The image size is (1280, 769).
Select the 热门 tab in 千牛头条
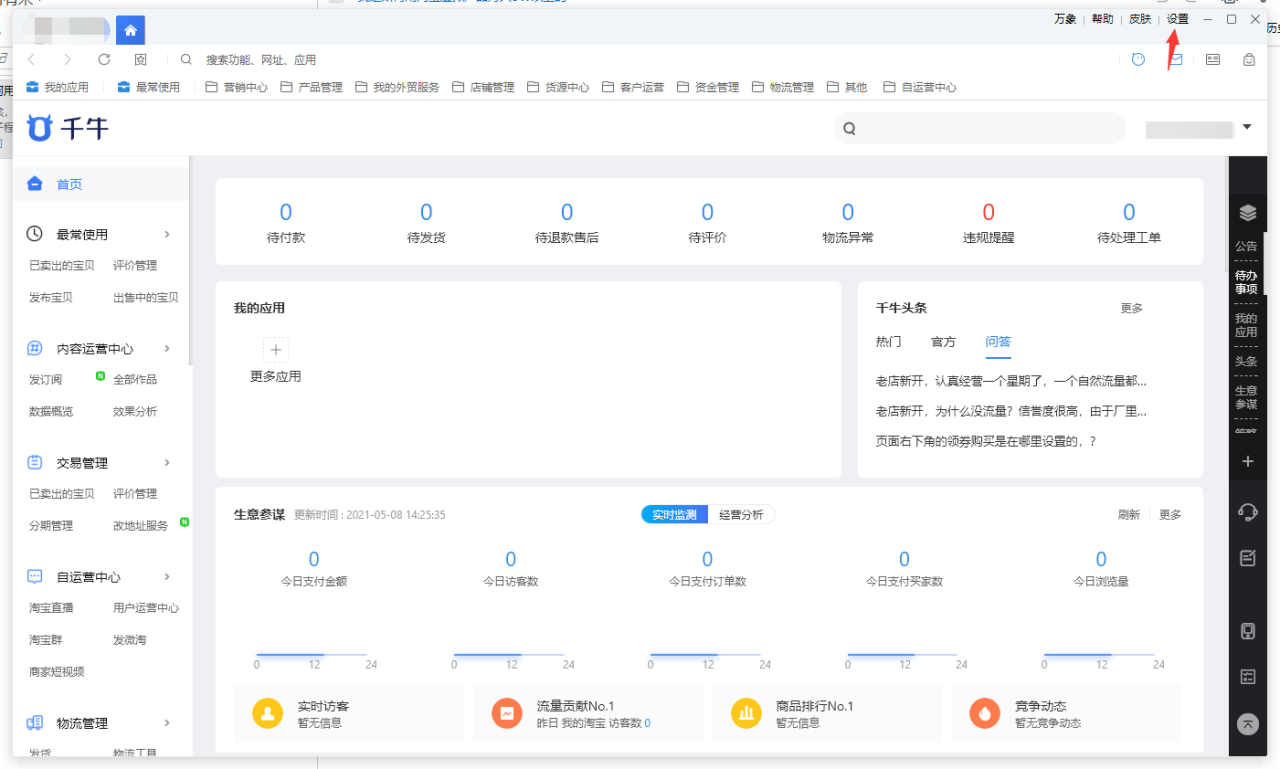click(x=889, y=342)
